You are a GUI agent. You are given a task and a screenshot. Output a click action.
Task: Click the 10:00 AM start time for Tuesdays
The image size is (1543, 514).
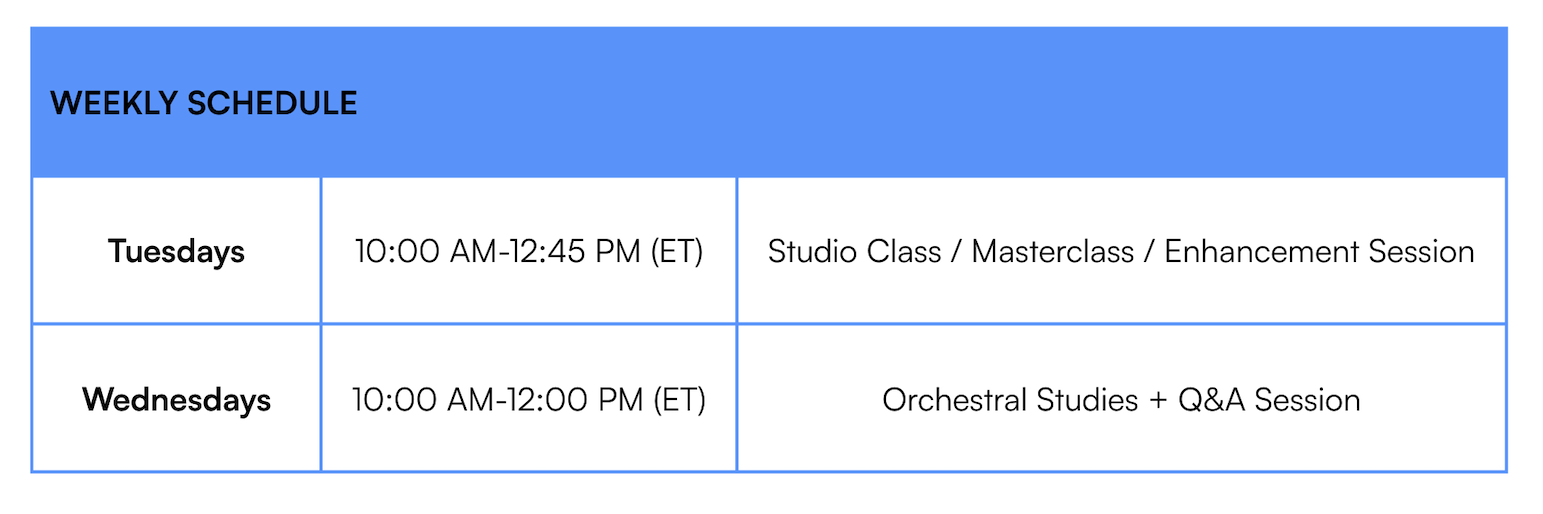420,251
